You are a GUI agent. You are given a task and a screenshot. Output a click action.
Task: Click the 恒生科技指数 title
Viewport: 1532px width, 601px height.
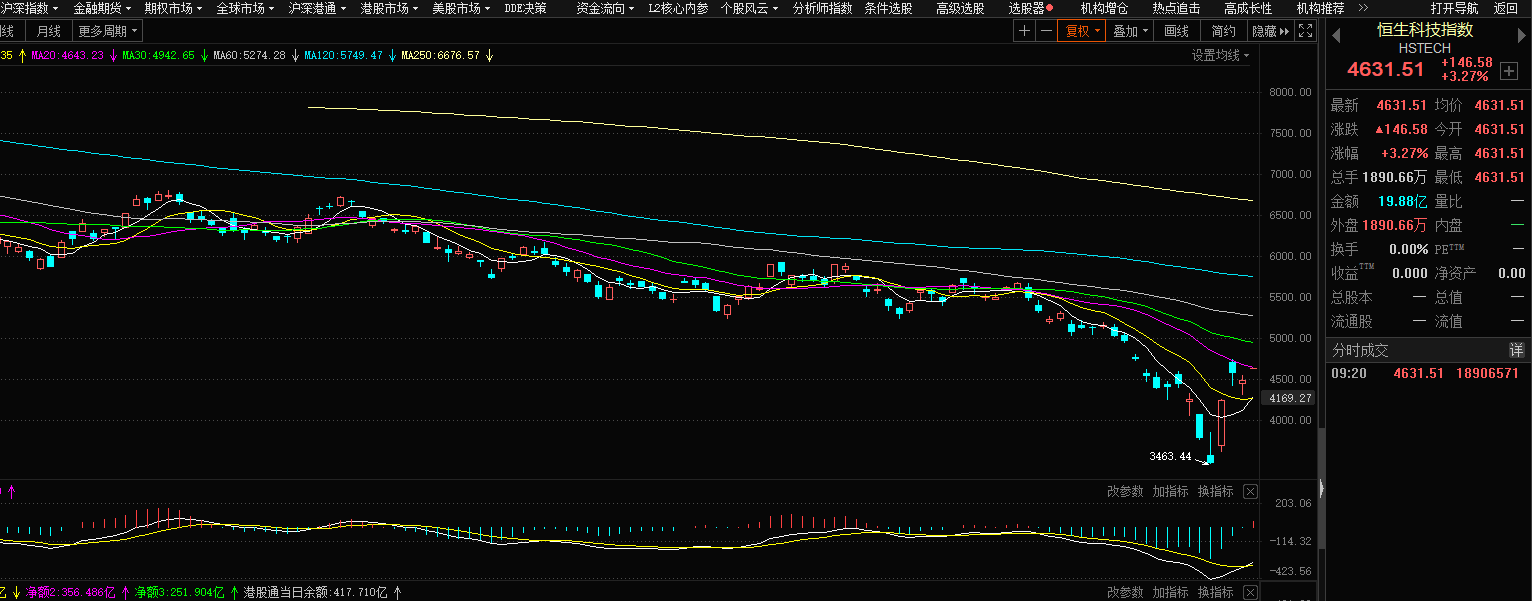coord(1425,30)
